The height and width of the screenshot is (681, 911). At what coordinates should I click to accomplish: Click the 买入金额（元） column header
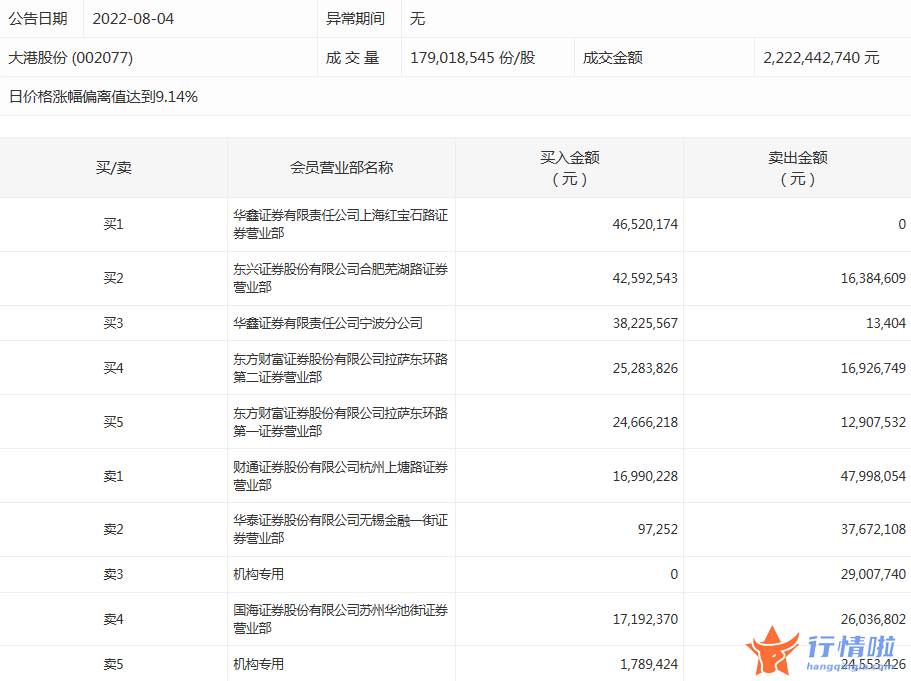click(x=569, y=168)
